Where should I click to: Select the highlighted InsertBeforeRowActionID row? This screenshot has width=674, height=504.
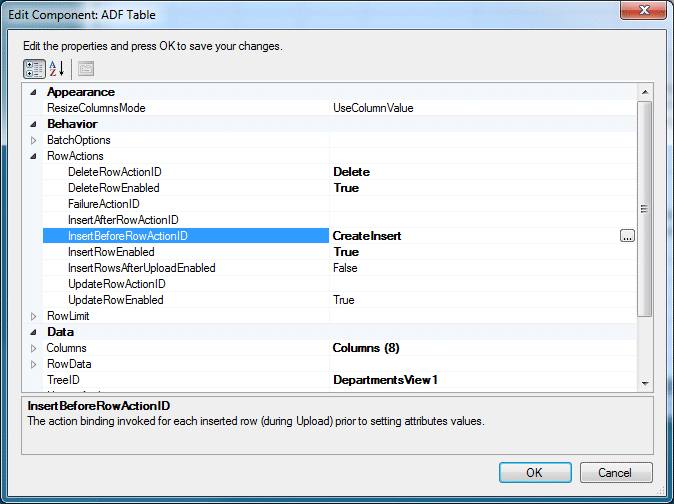[x=186, y=236]
